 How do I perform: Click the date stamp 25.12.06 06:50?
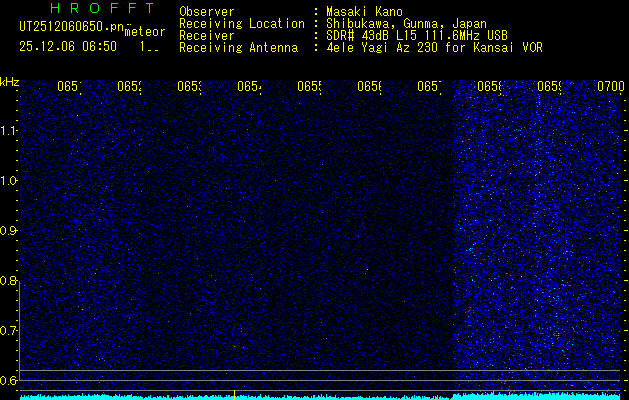pos(68,47)
